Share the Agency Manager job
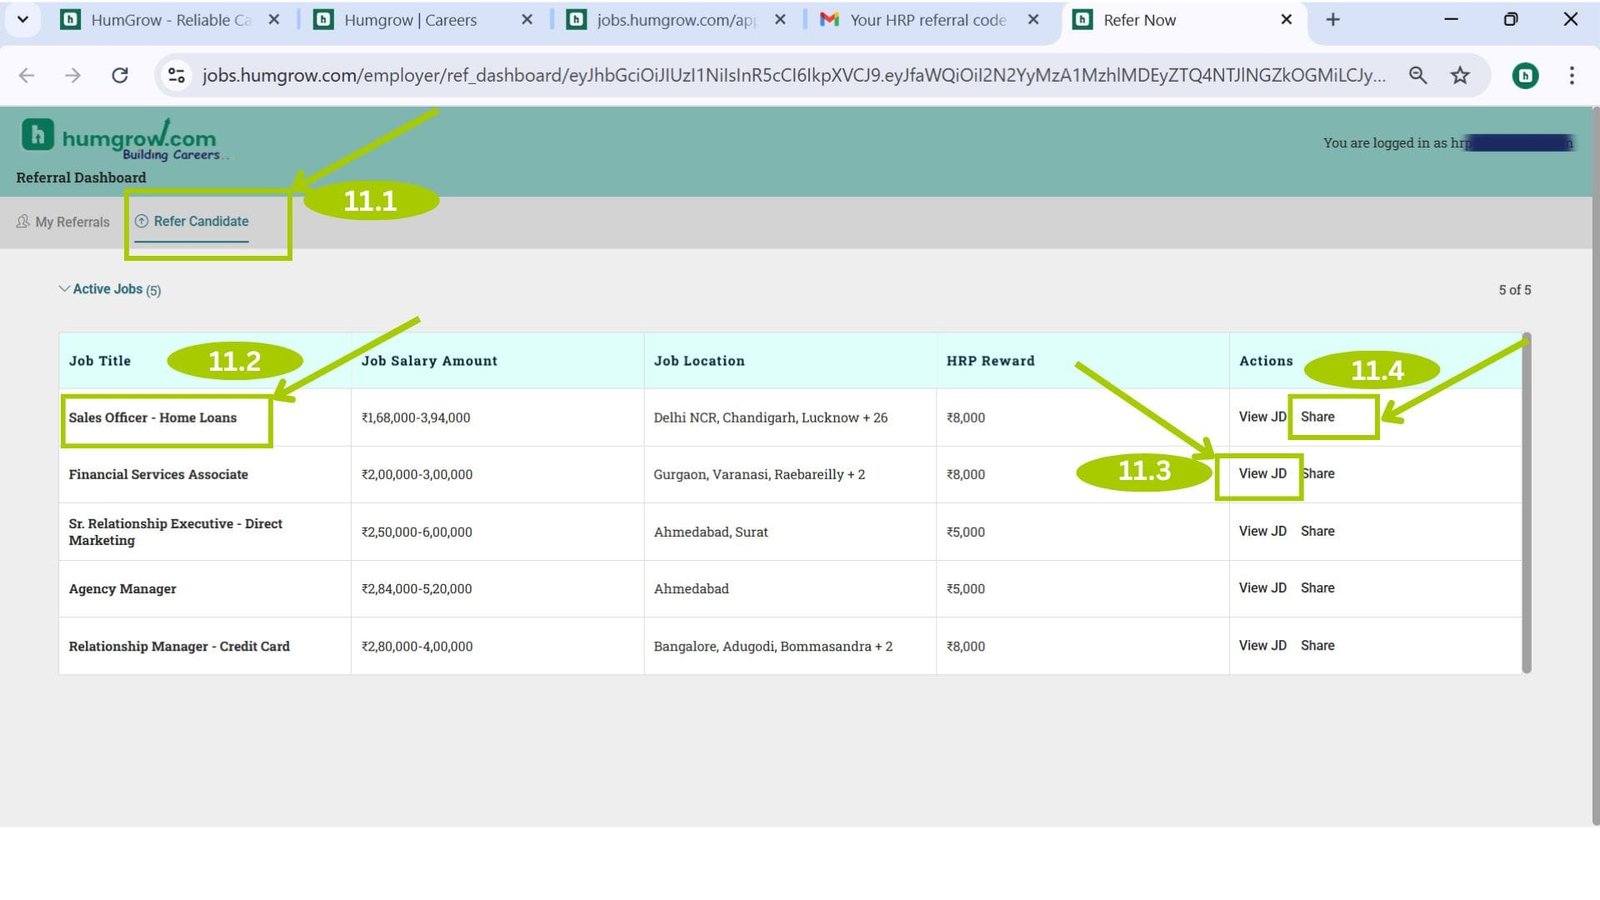 tap(1317, 588)
